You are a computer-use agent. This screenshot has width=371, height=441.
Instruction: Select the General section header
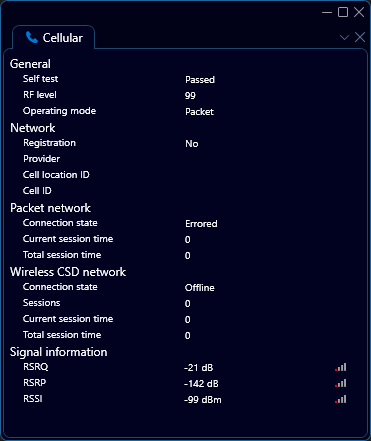click(30, 64)
